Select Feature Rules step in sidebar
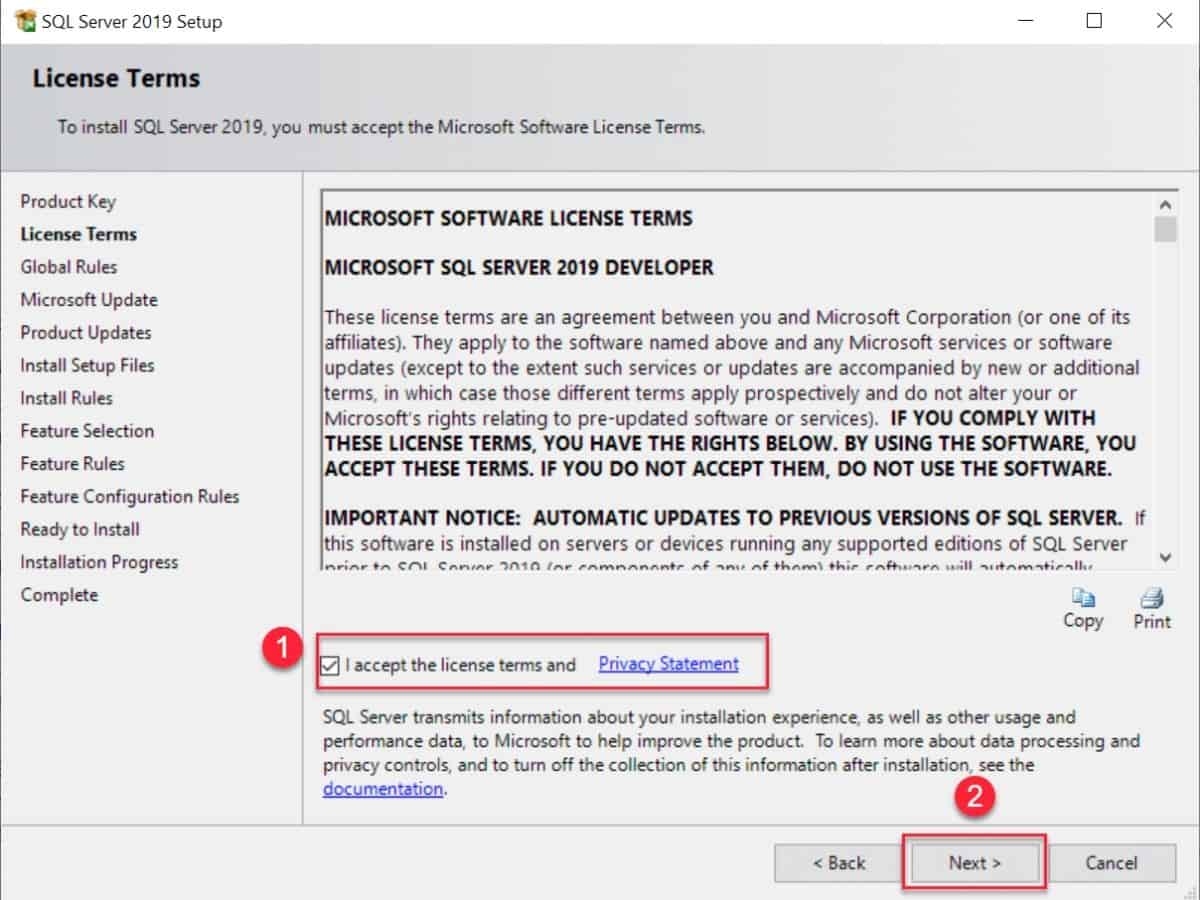This screenshot has width=1200, height=900. point(72,464)
